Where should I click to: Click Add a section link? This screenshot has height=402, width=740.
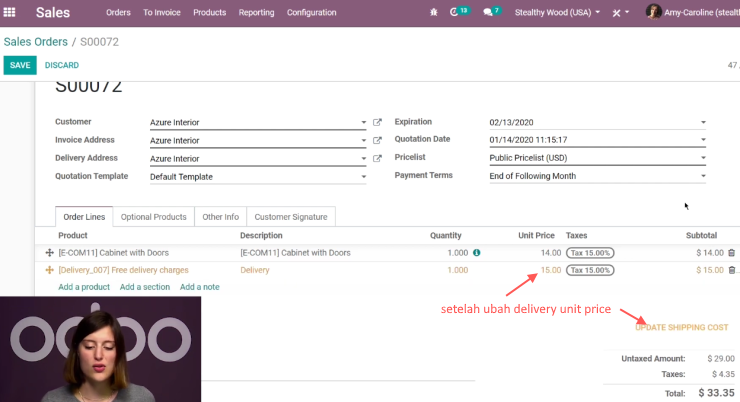pyautogui.click(x=145, y=287)
